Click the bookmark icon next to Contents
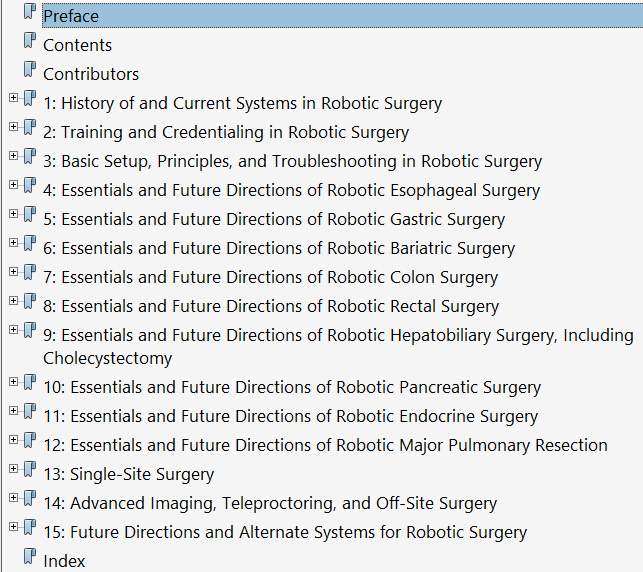643x572 pixels. pyautogui.click(x=29, y=43)
